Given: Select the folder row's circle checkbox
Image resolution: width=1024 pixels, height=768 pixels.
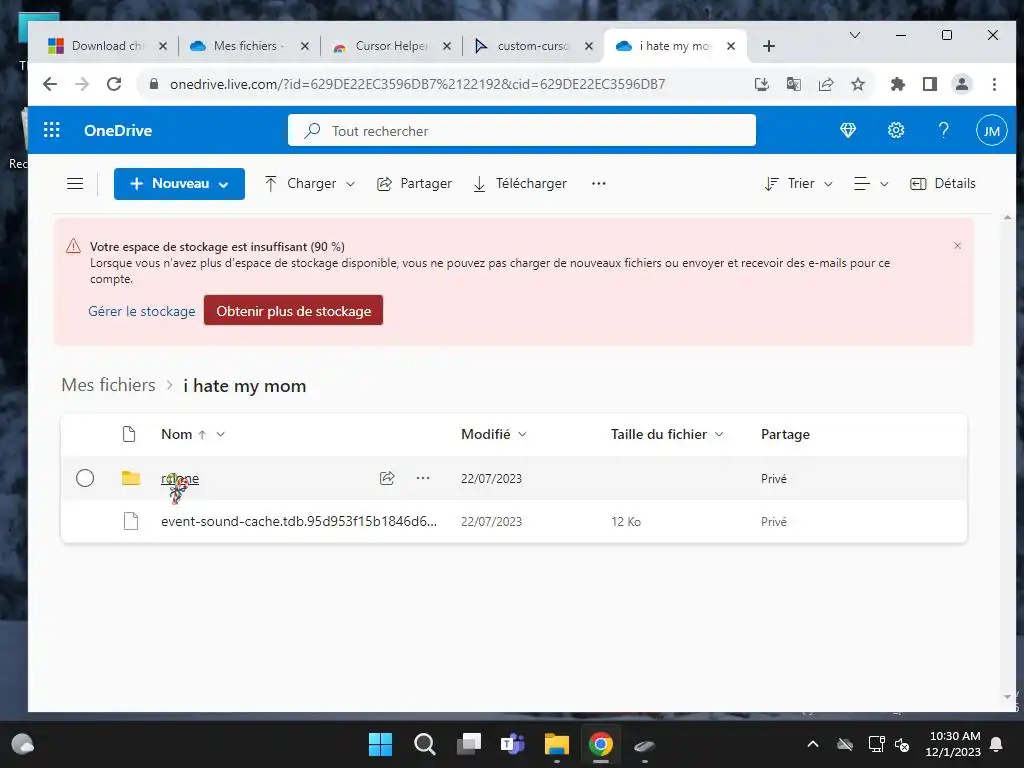Looking at the screenshot, I should [x=85, y=478].
